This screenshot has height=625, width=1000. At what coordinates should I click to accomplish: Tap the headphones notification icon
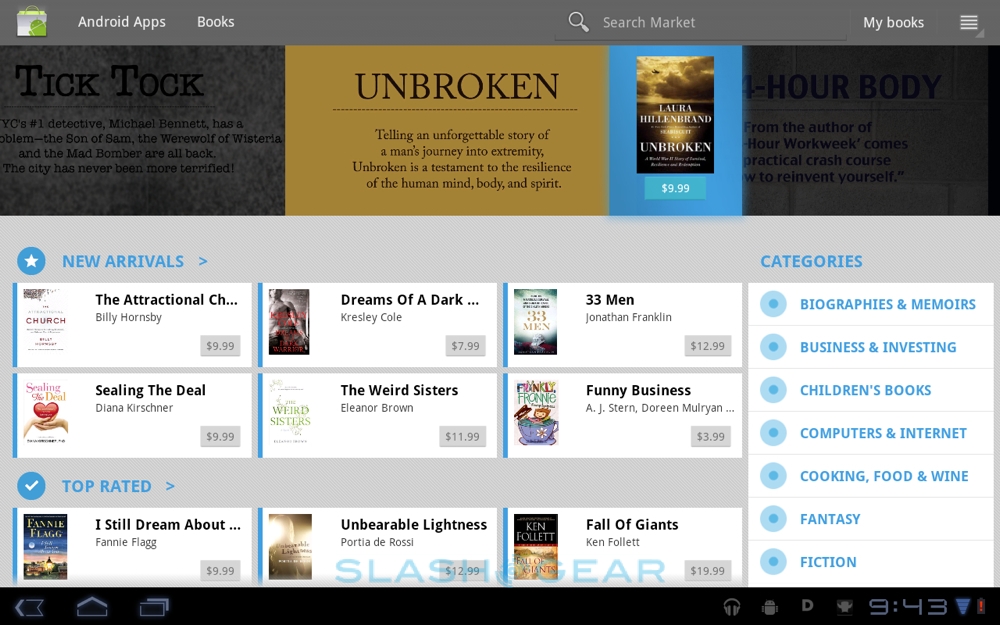[x=731, y=607]
